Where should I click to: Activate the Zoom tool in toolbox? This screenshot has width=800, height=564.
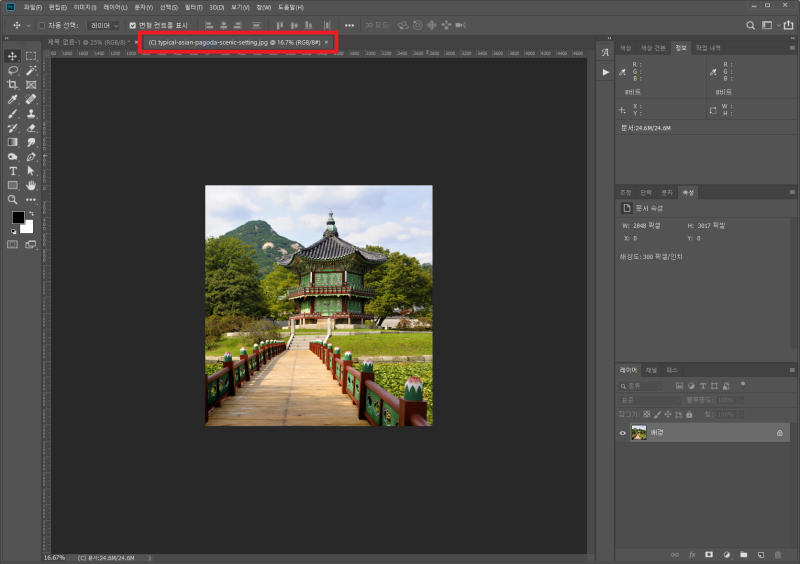tap(13, 200)
